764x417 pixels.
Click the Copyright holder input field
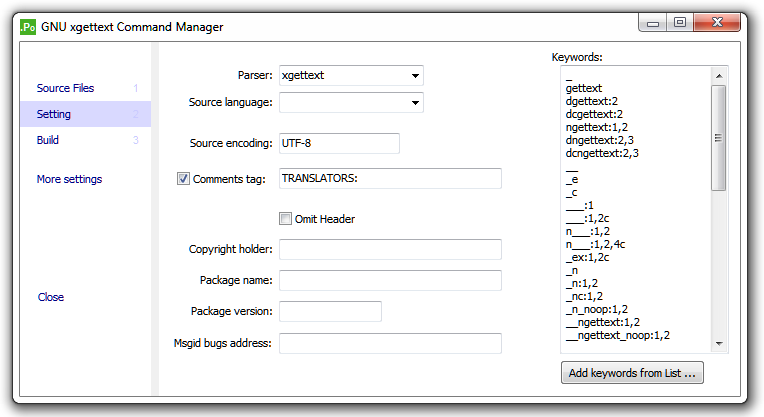pos(390,249)
